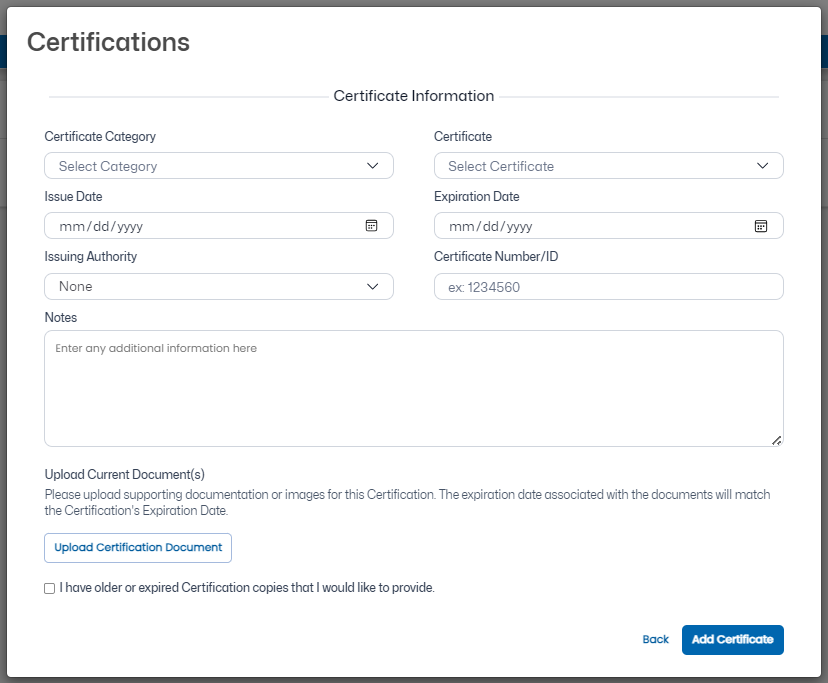
Task: Select the month segment of Expiration Date
Action: coord(462,227)
